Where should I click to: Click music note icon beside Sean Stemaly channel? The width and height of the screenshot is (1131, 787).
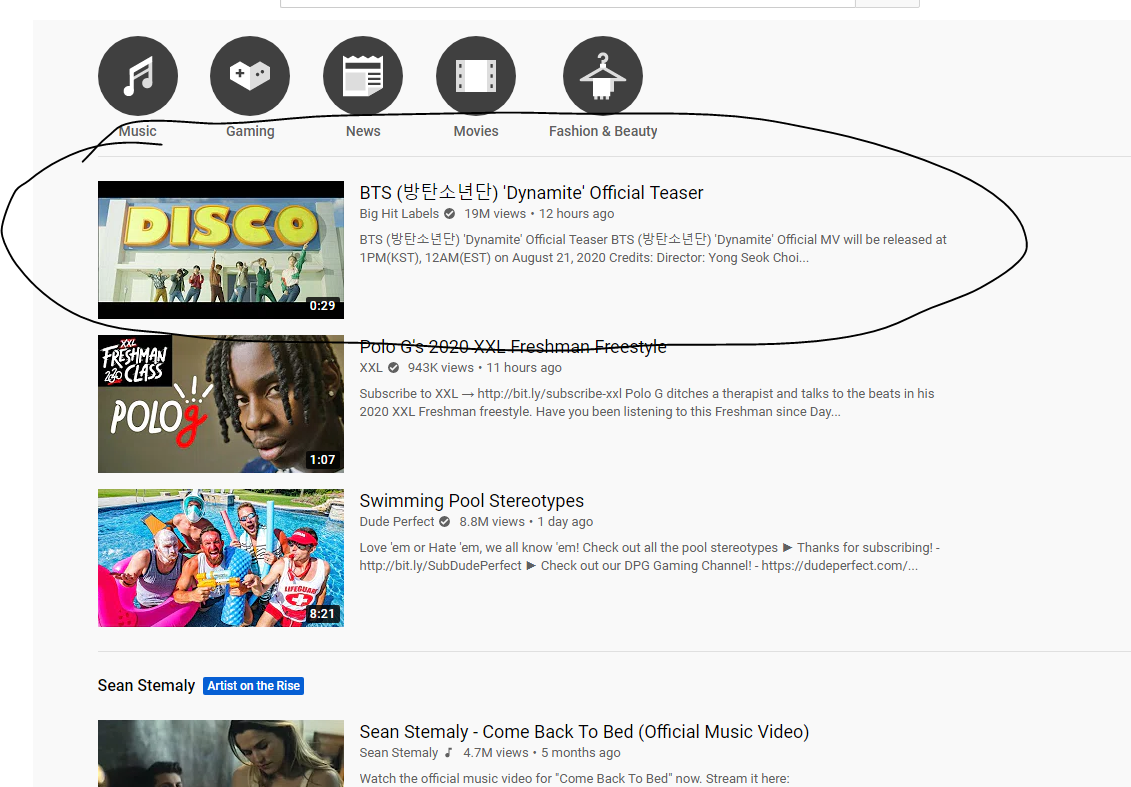tap(449, 753)
